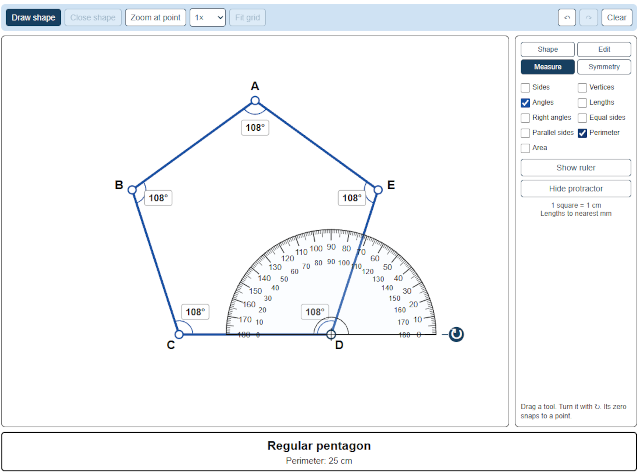Screen dimensions: 640x476
Task: Tick the Parallel sides checkbox
Action: [x=525, y=133]
